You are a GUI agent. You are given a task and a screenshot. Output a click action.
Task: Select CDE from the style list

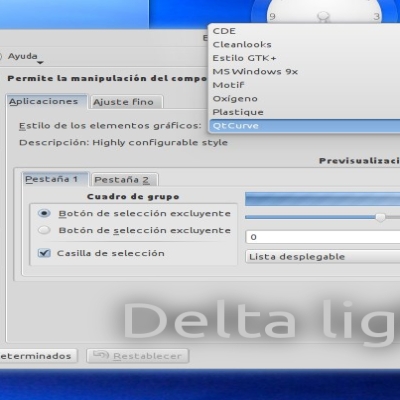[305, 31]
